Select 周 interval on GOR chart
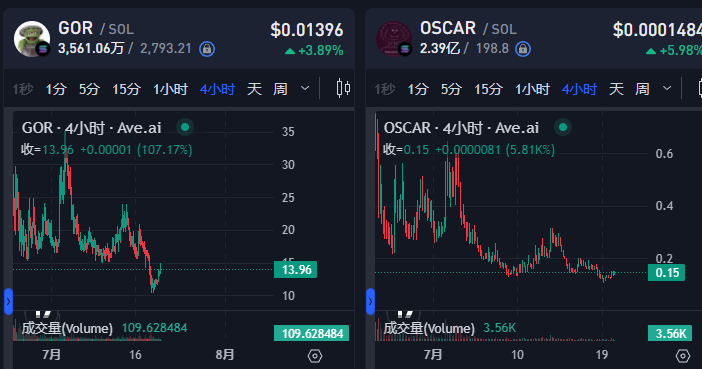The width and height of the screenshot is (702, 369). click(280, 89)
